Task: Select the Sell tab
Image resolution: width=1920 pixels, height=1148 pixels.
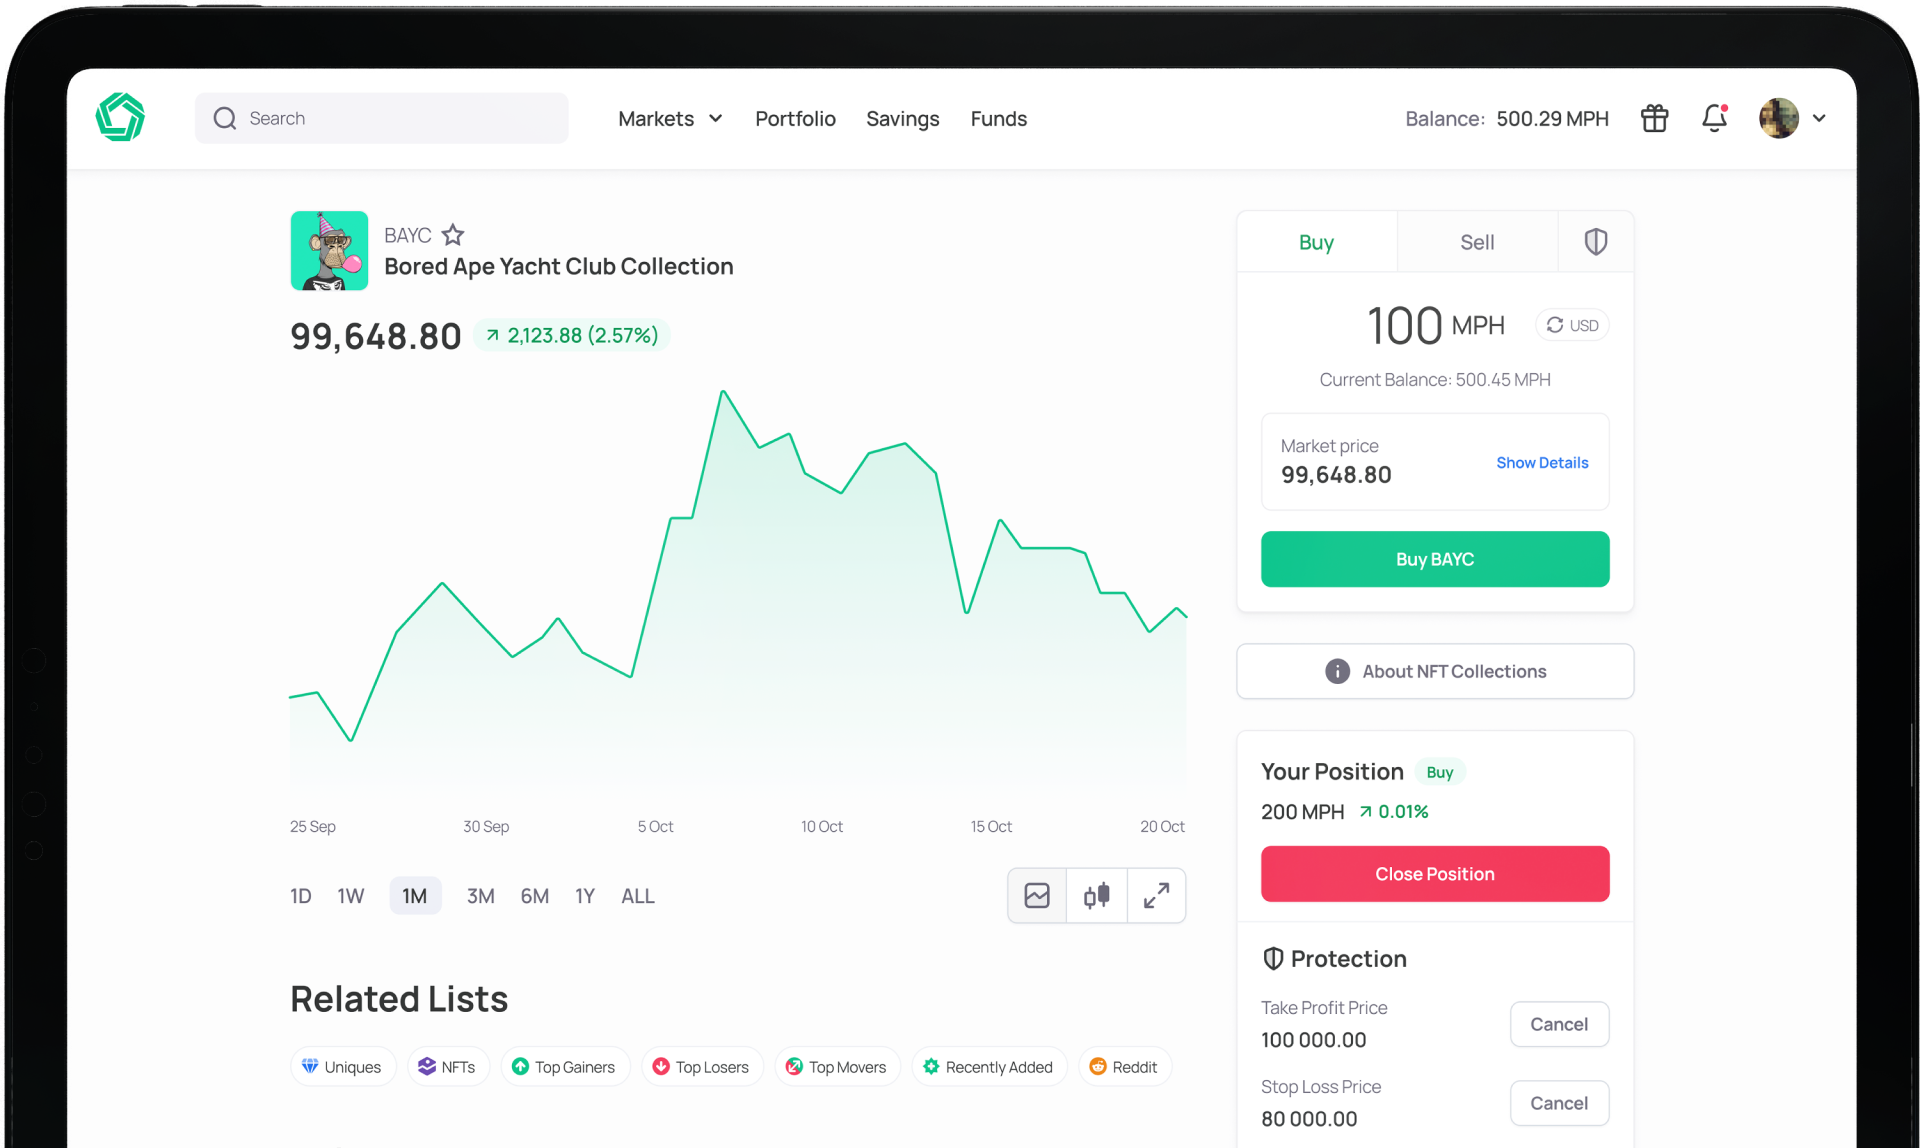Action: [1476, 242]
